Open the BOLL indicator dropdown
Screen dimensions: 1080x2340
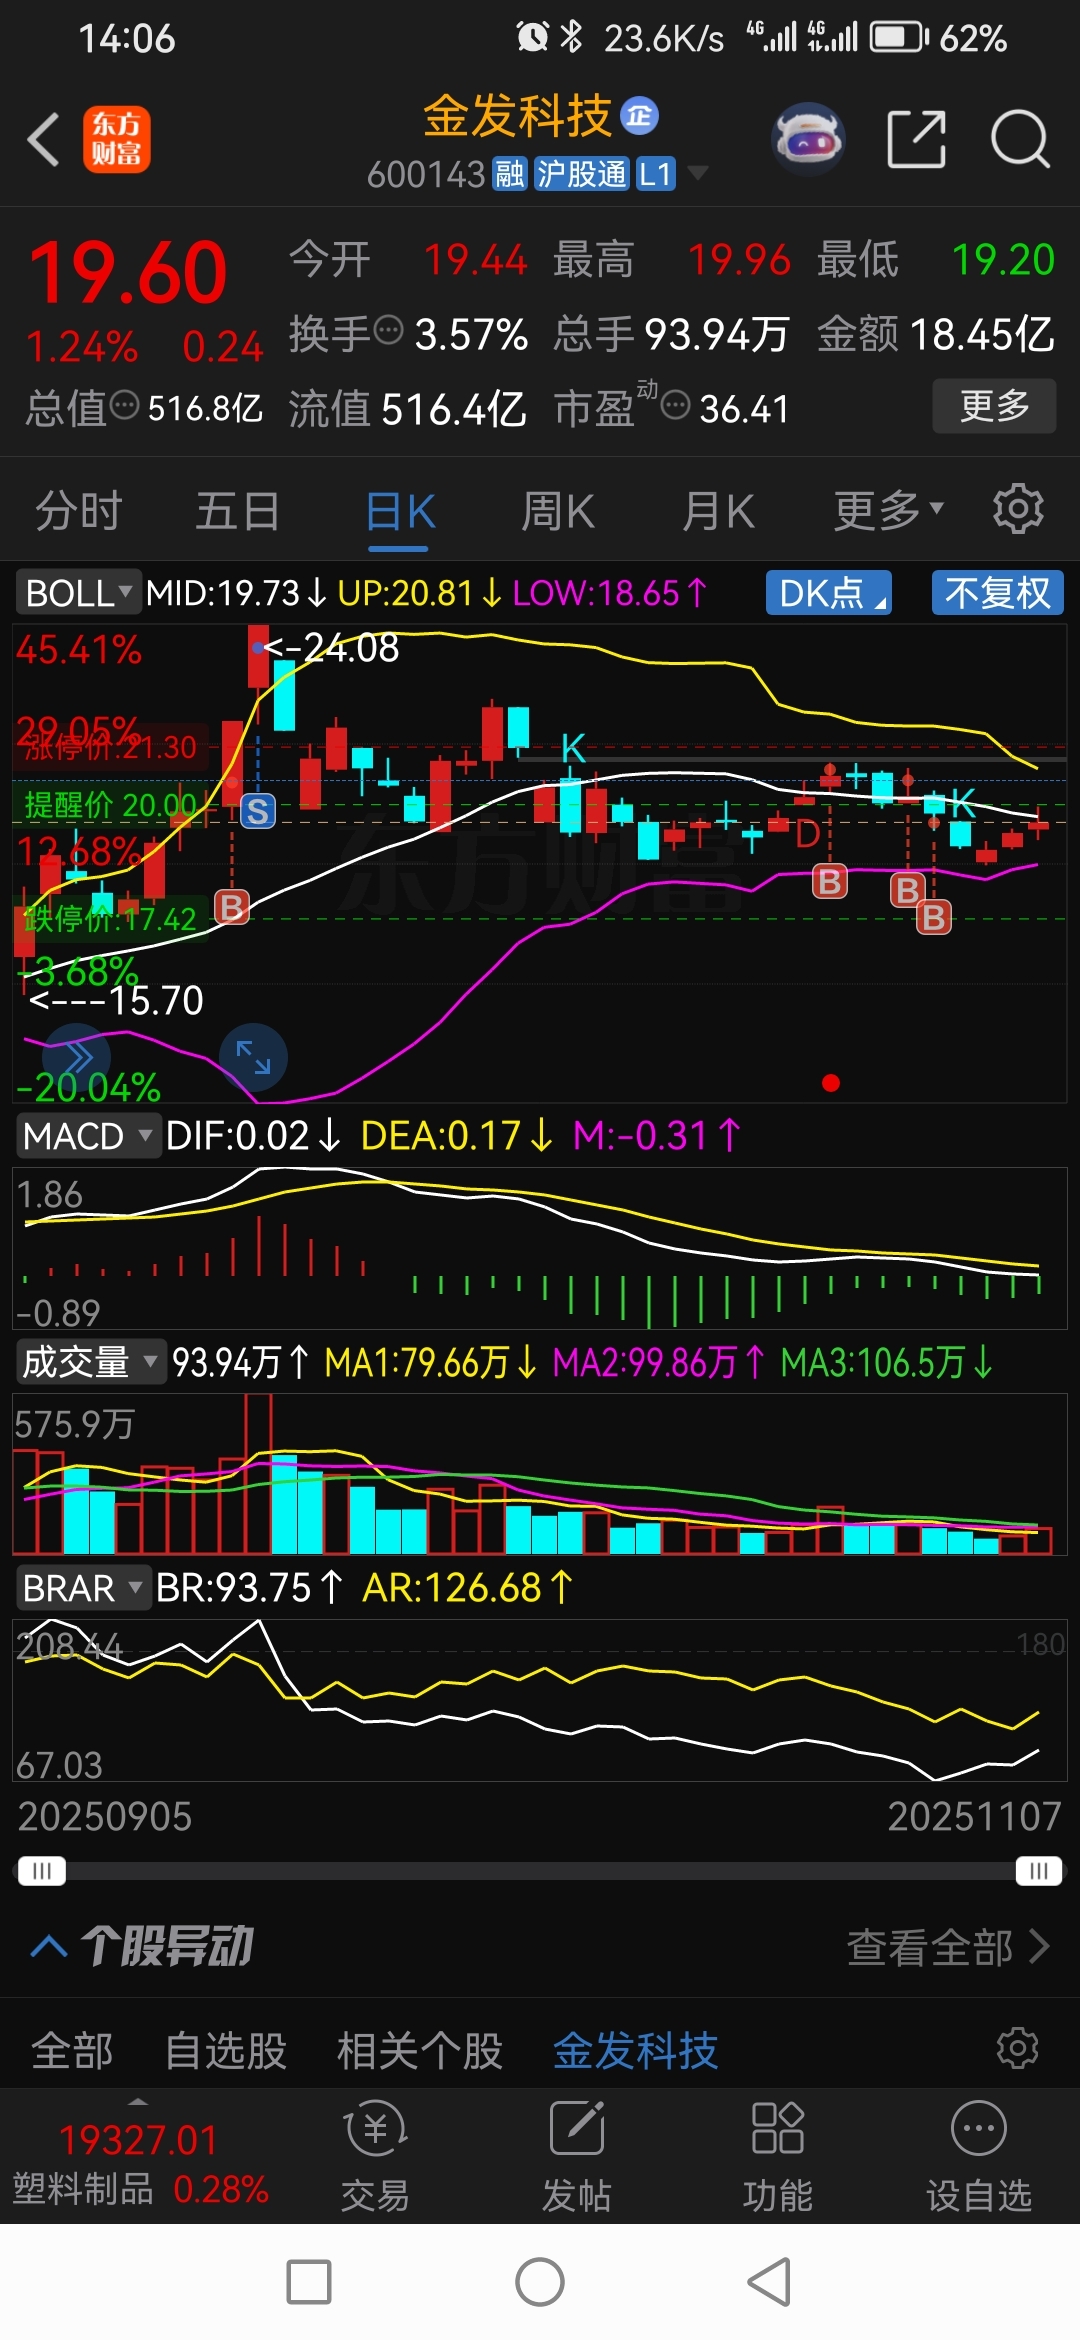[77, 593]
